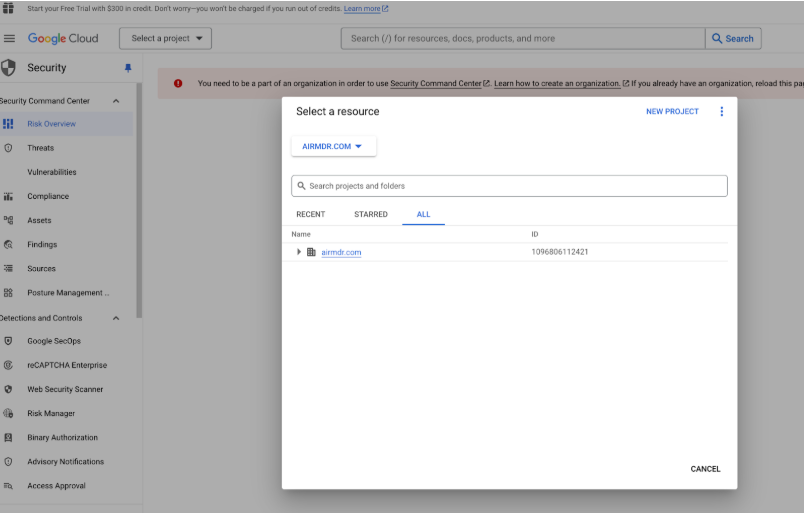Click the Access Approval icon

[x=8, y=485]
